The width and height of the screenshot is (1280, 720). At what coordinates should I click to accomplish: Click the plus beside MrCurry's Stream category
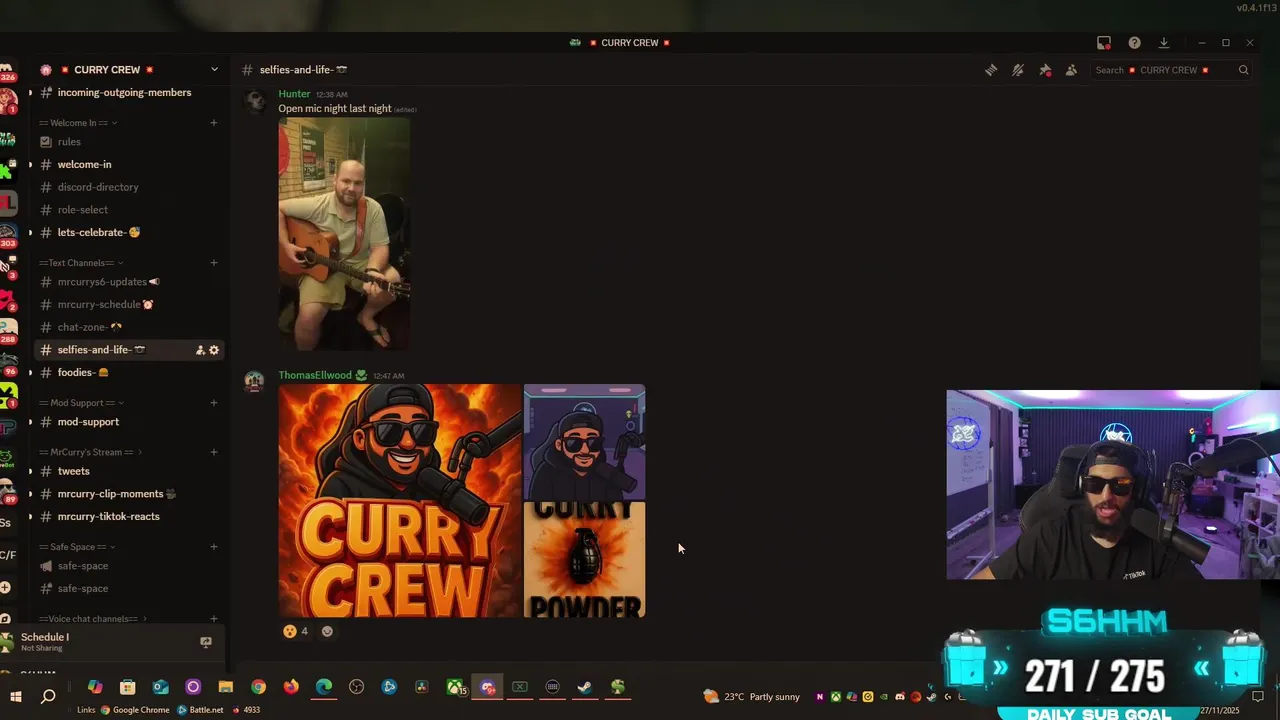click(x=214, y=452)
